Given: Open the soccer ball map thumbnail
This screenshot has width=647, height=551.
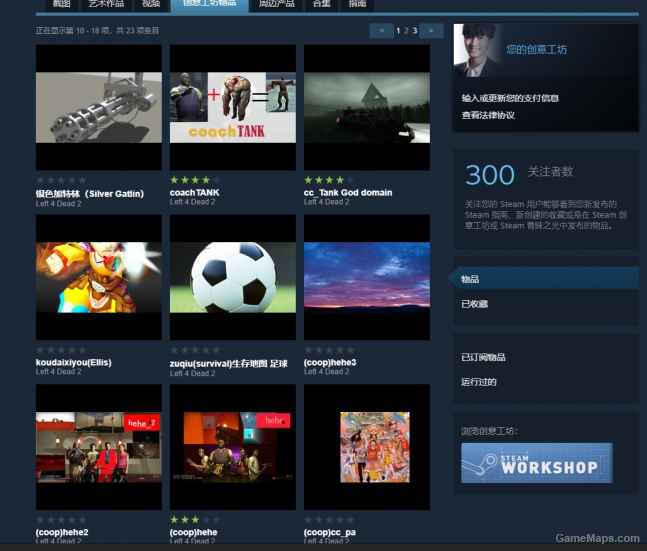Looking at the screenshot, I should [x=233, y=277].
